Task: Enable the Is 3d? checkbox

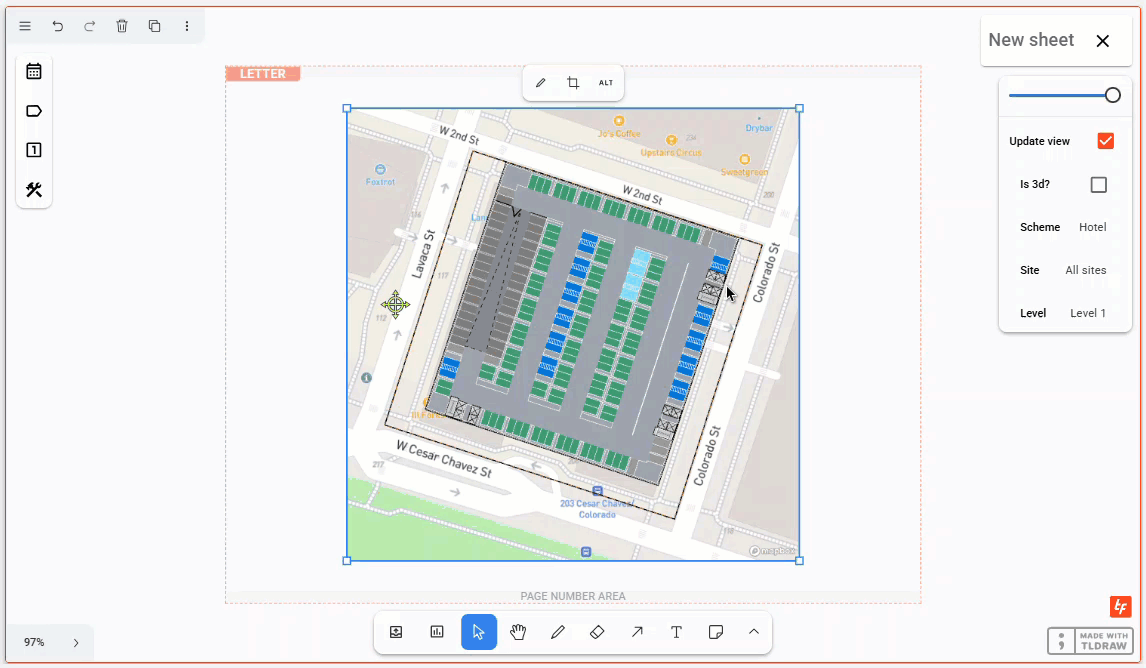Action: (x=1098, y=185)
